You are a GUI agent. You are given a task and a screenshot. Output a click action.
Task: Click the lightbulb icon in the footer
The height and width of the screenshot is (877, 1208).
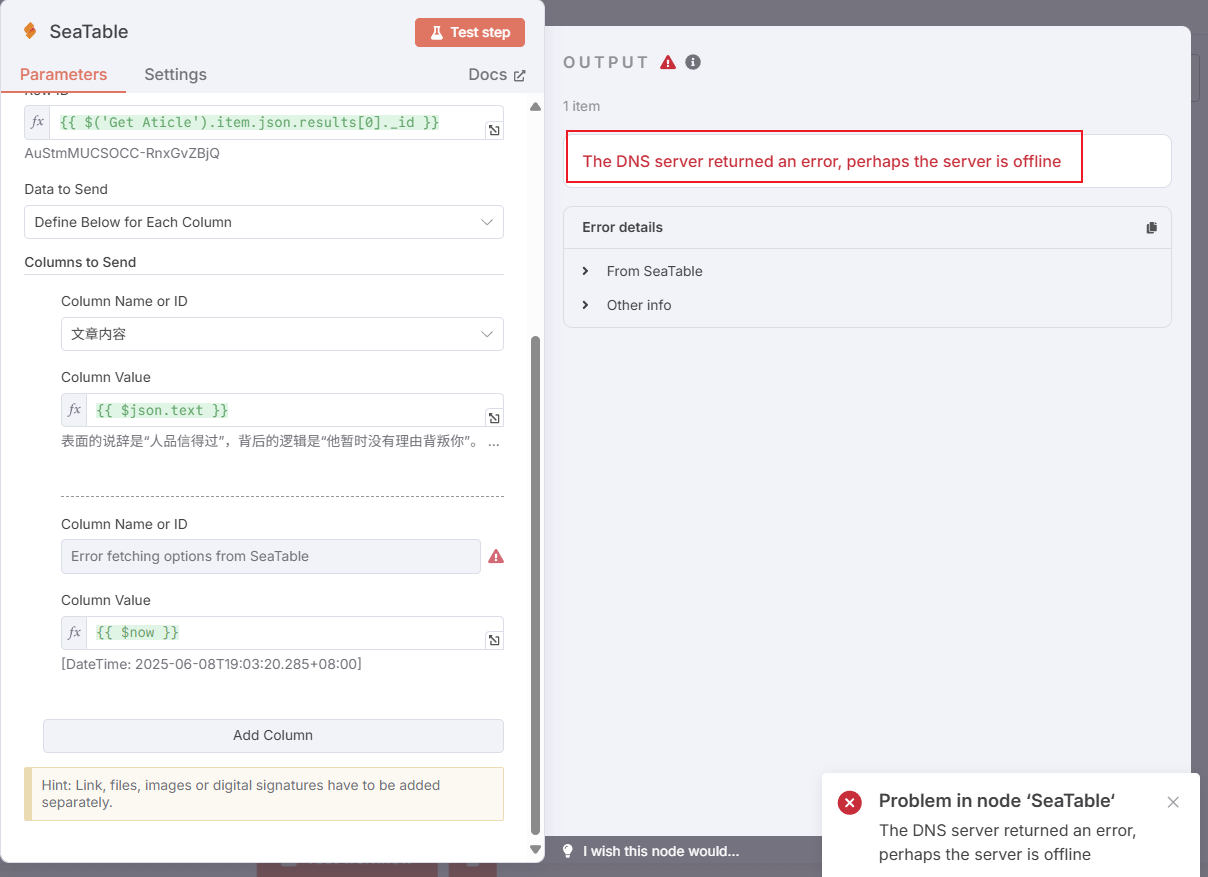click(568, 851)
